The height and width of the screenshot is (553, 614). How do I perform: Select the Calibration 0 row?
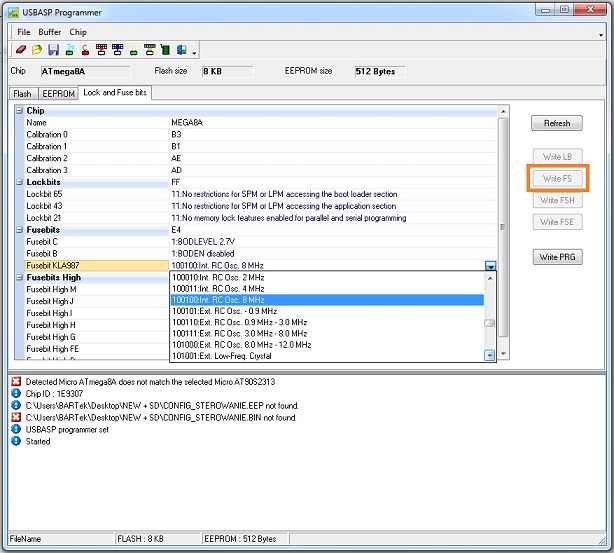[260, 135]
